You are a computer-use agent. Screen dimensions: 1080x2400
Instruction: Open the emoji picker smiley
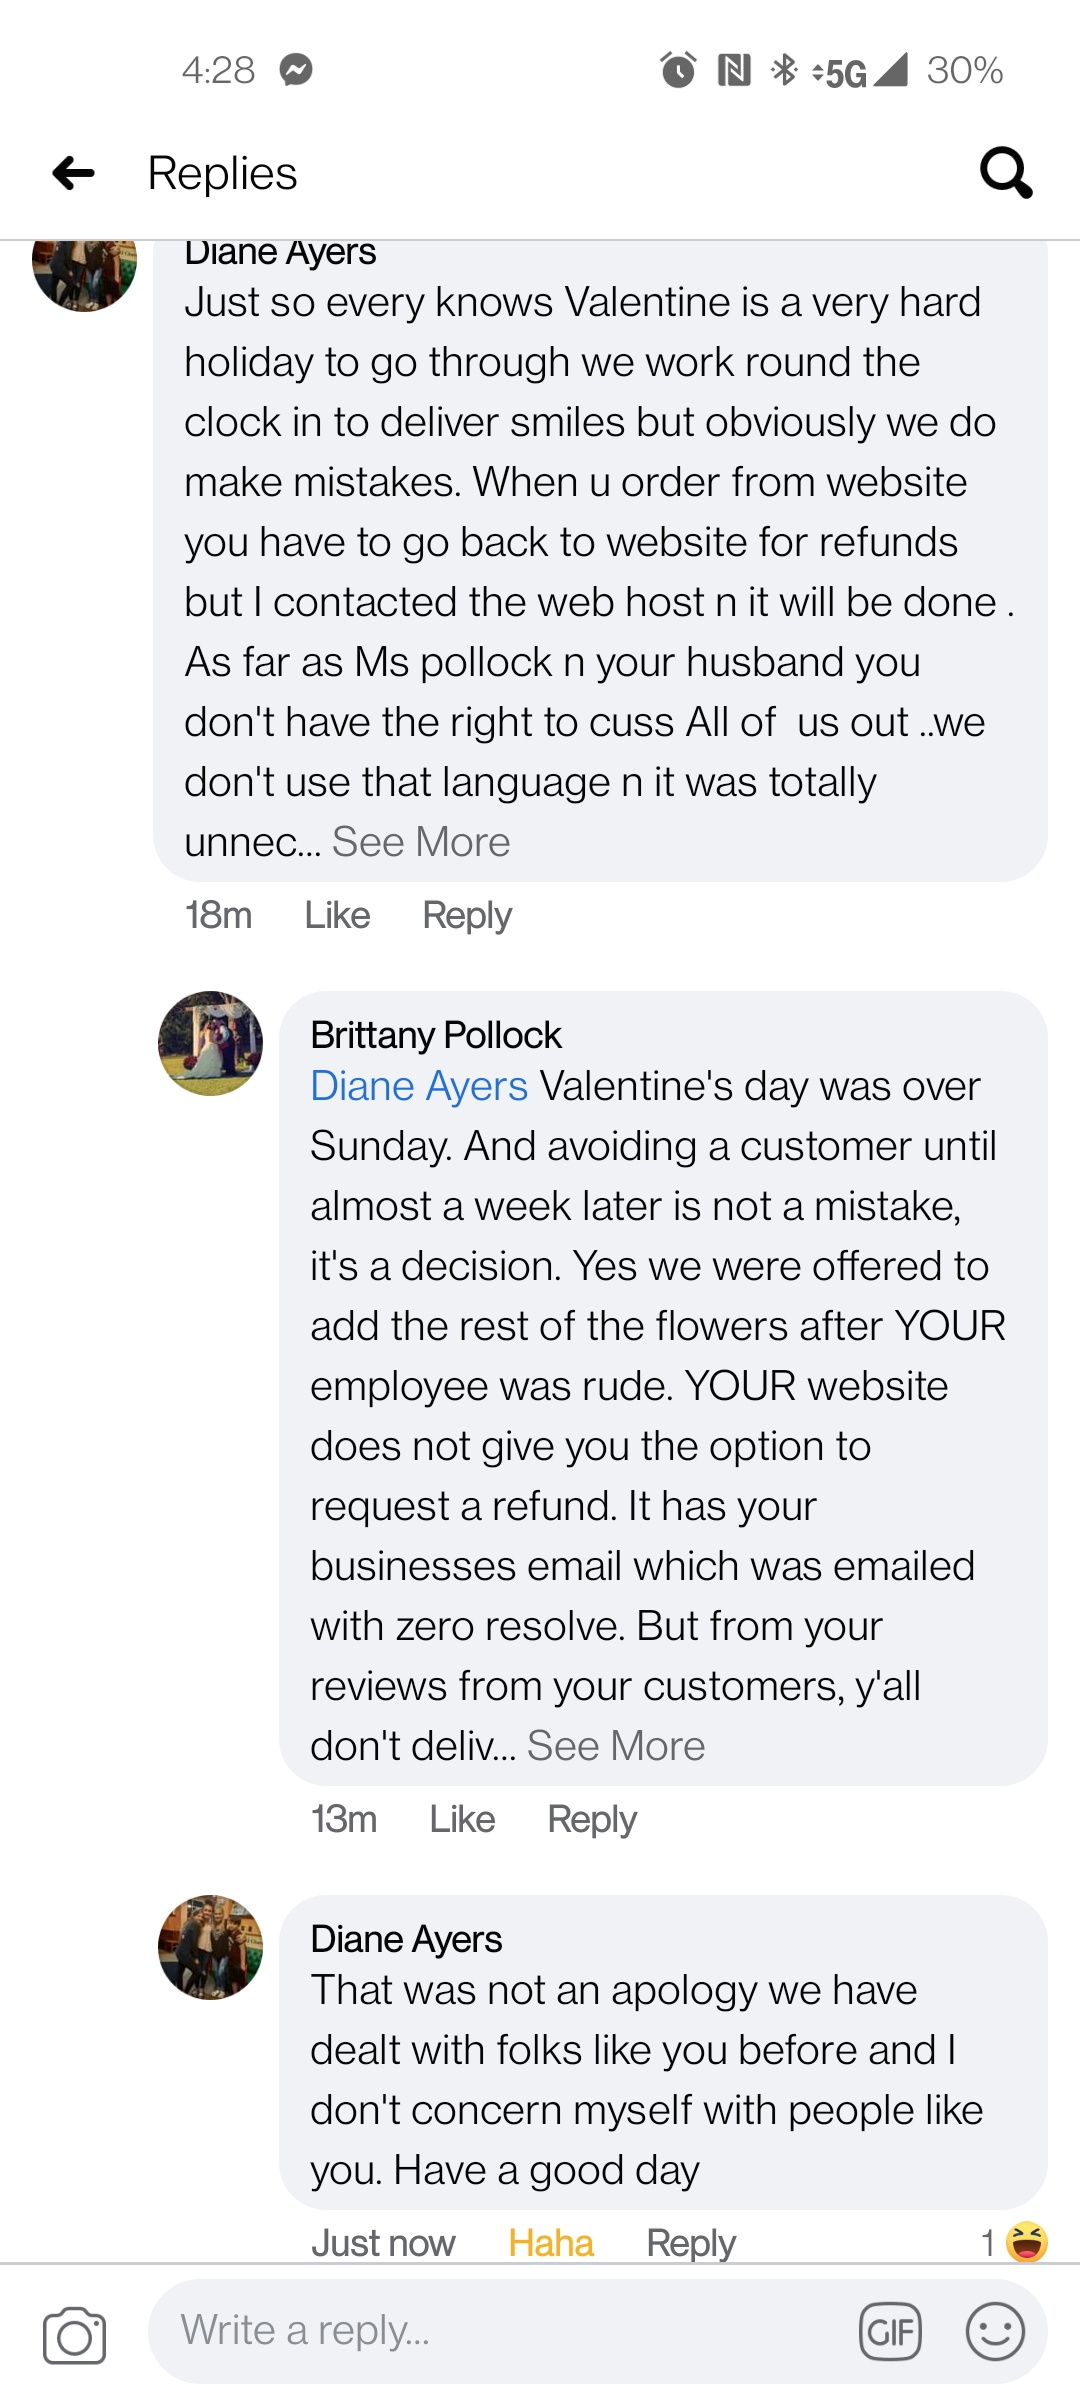coord(995,2332)
